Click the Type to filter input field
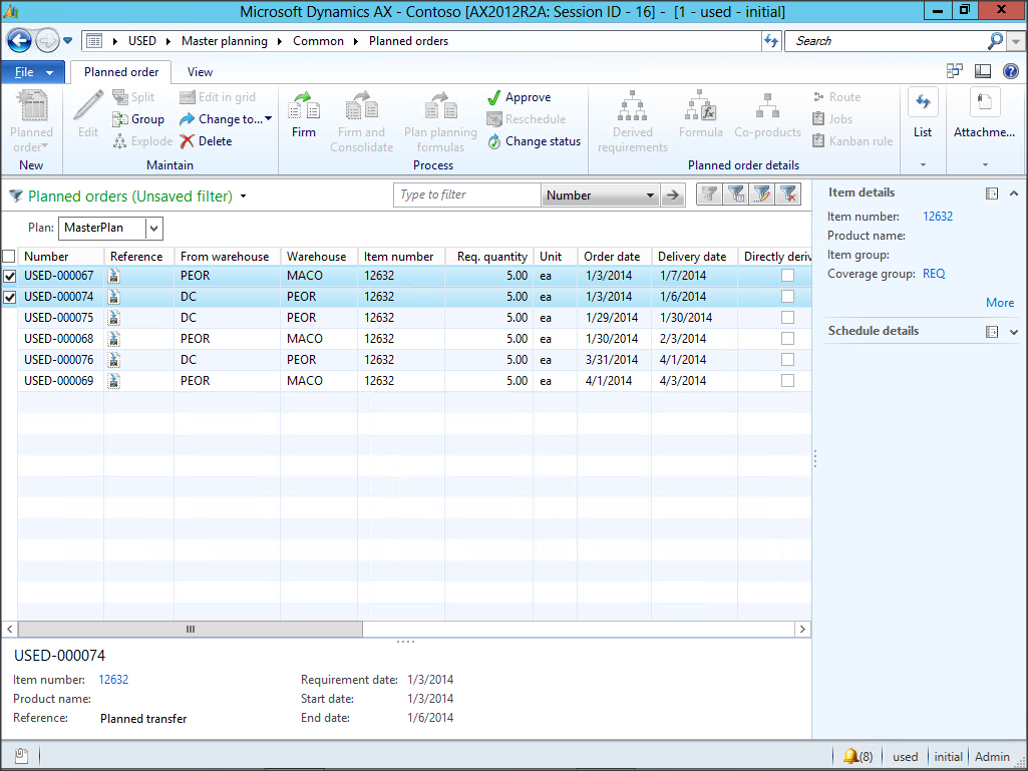Image resolution: width=1028 pixels, height=771 pixels. coord(467,195)
